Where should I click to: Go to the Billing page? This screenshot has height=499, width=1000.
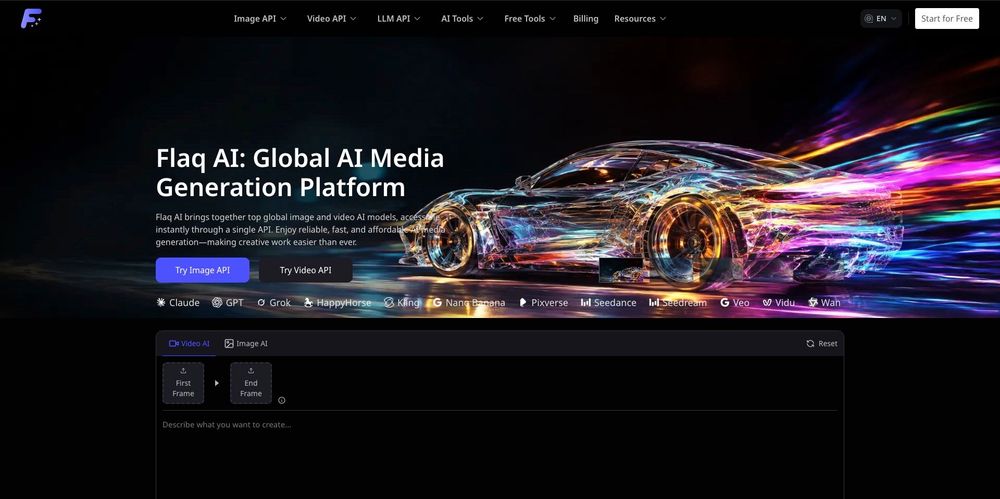click(585, 19)
